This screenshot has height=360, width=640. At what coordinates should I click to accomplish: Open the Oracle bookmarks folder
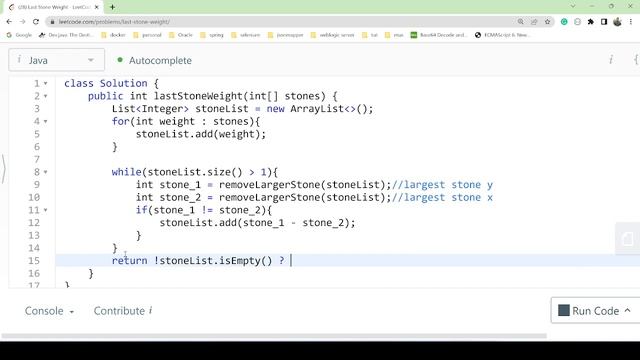point(180,35)
